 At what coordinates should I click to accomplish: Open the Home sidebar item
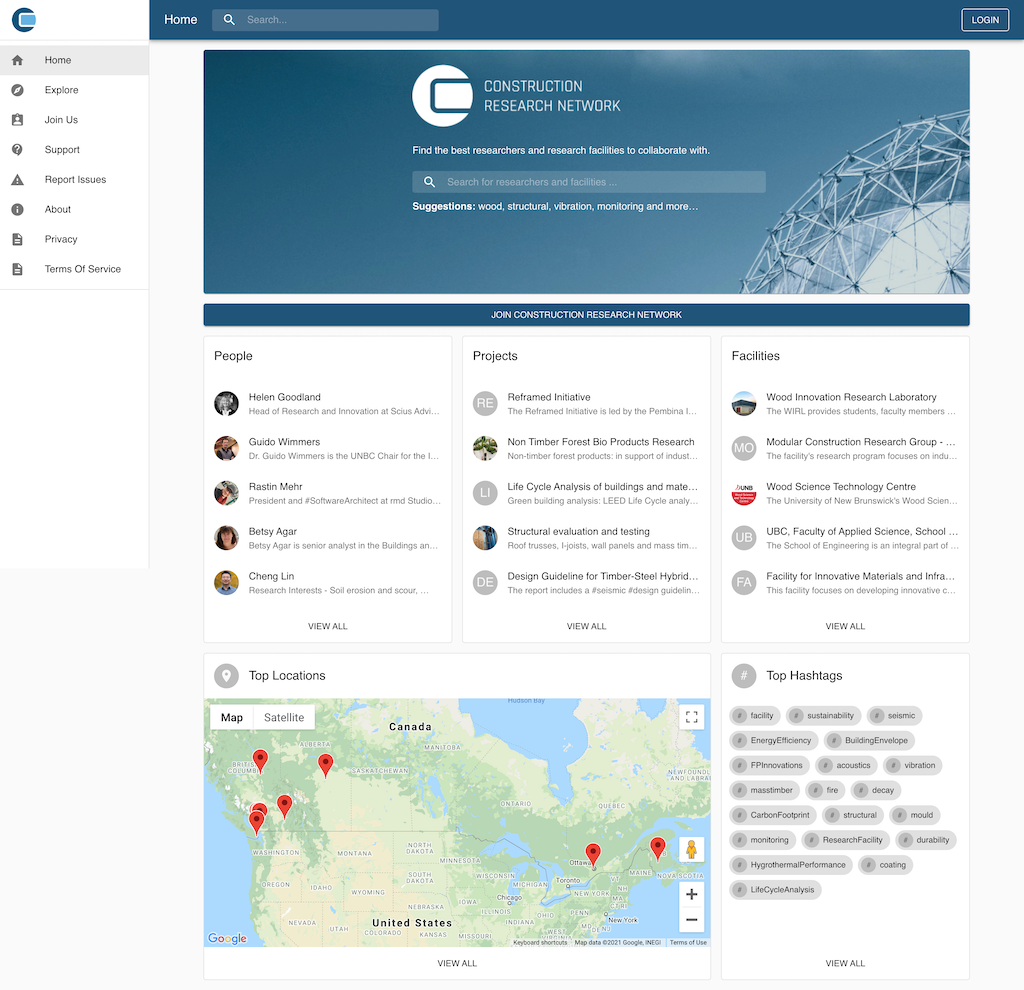coord(74,60)
